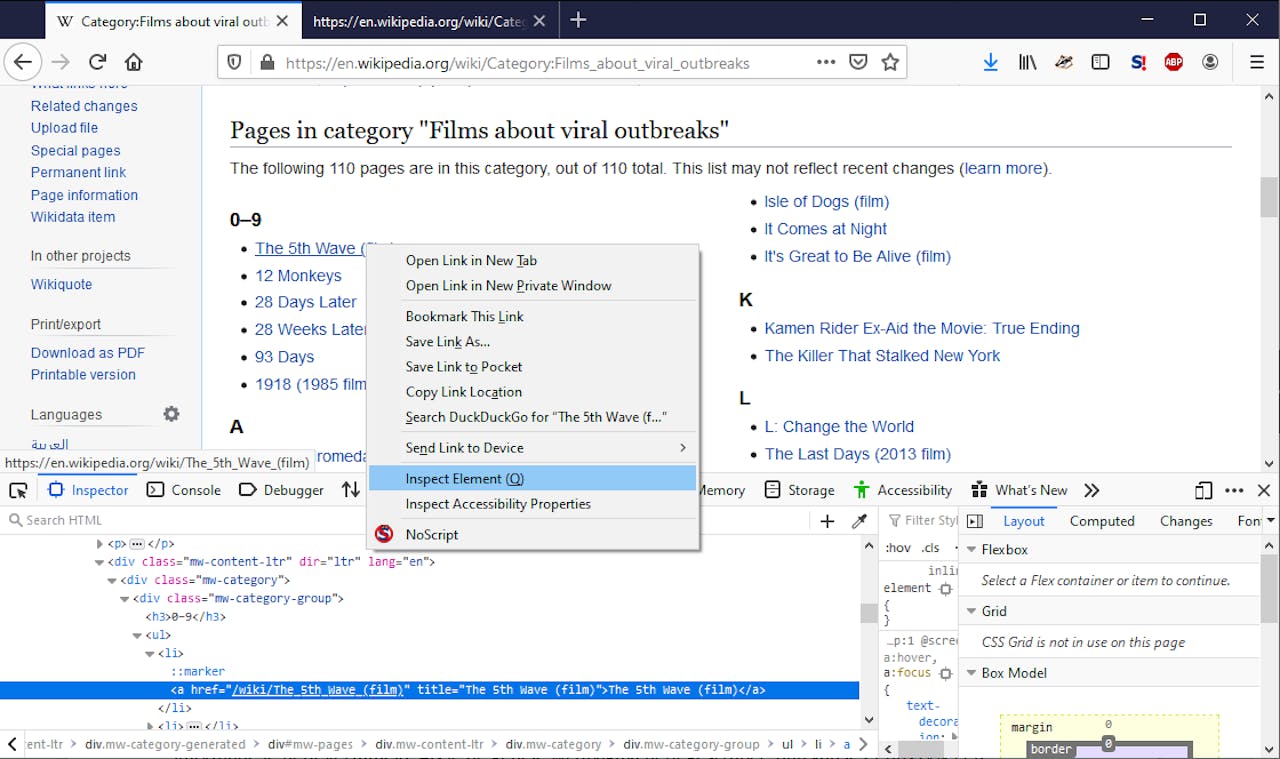Image resolution: width=1280 pixels, height=759 pixels.
Task: Add new node with plus in Inspector
Action: click(827, 520)
